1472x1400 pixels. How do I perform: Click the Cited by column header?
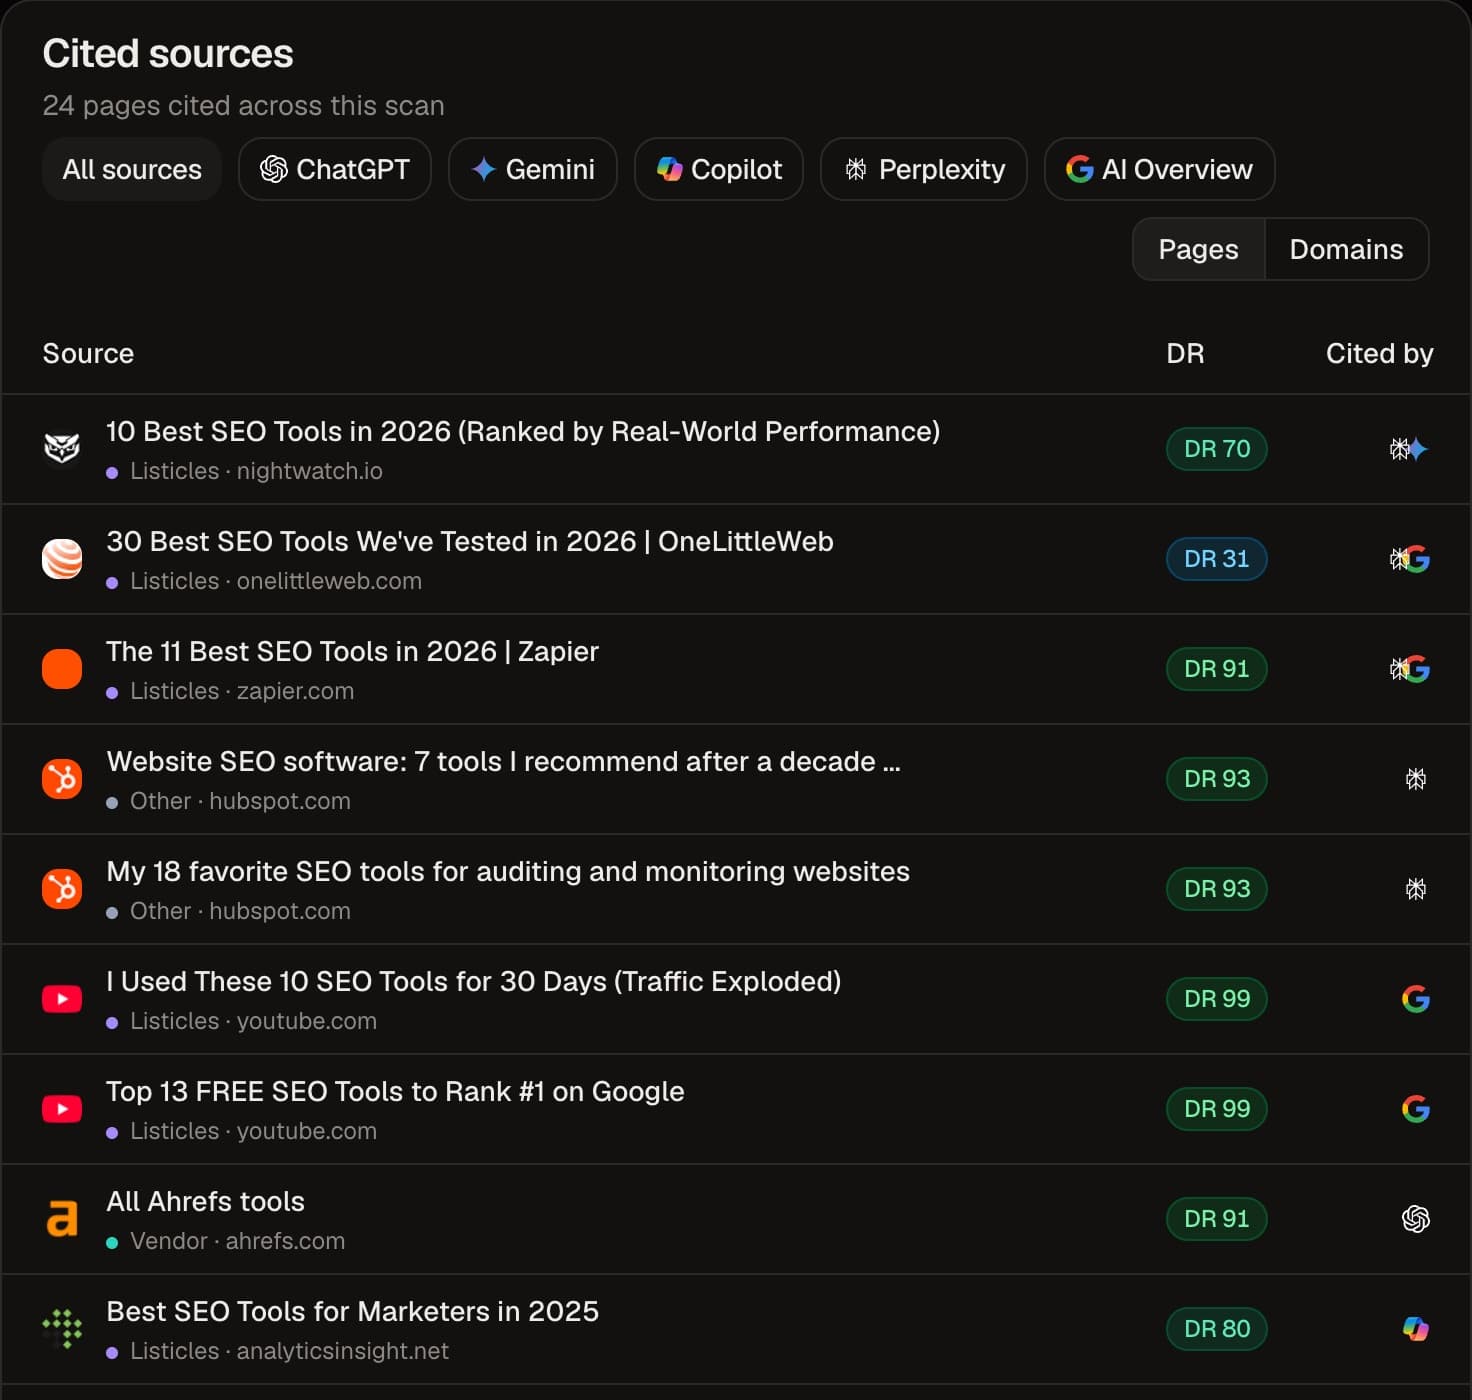(1379, 353)
